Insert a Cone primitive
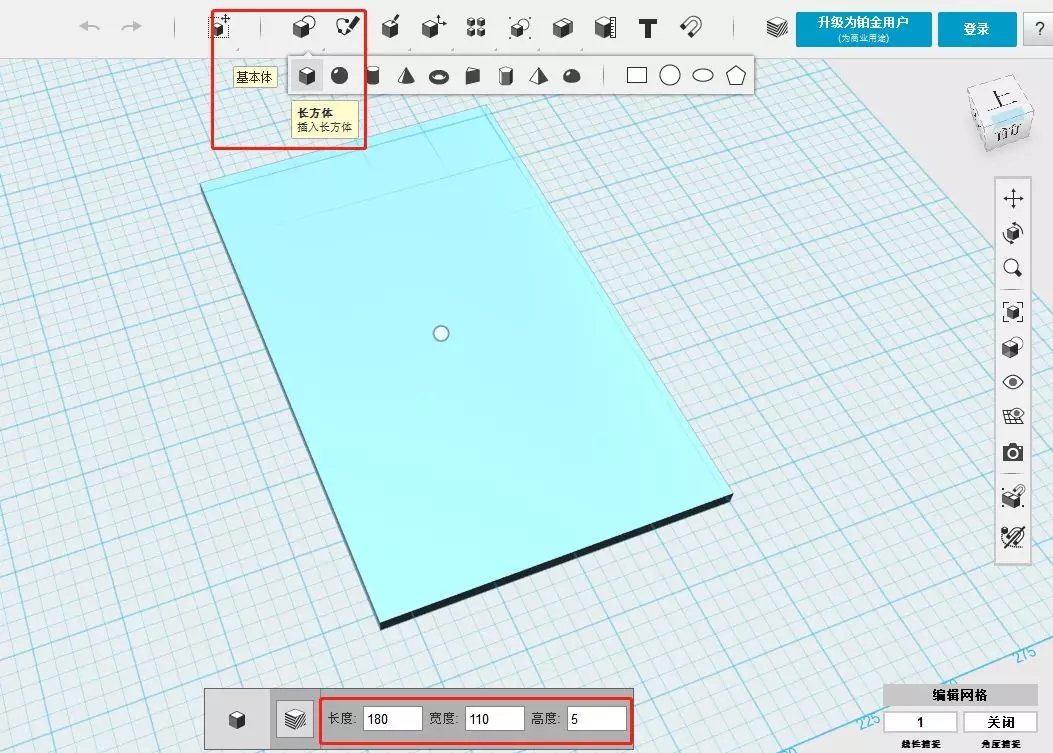Screen dimensions: 1053x753 (x=406, y=75)
